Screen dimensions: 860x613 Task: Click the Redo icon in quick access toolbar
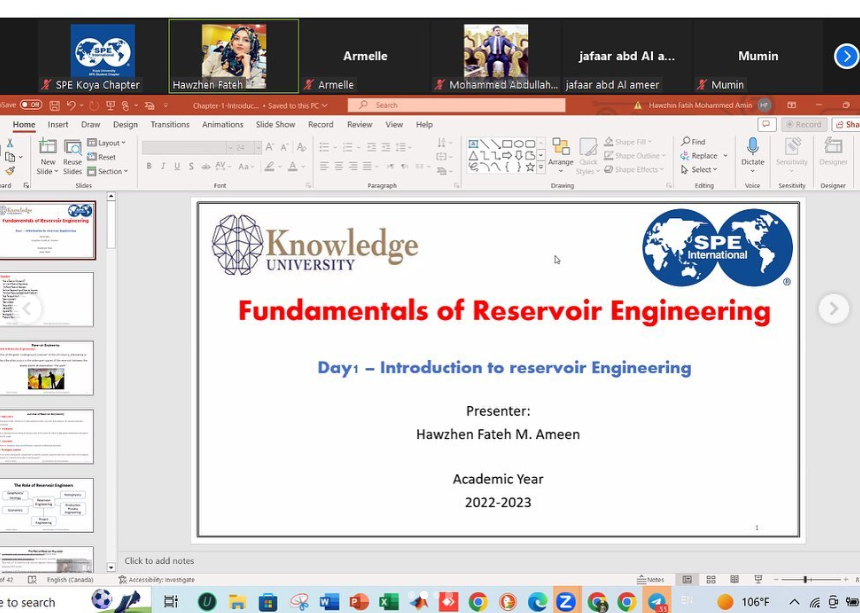94,105
